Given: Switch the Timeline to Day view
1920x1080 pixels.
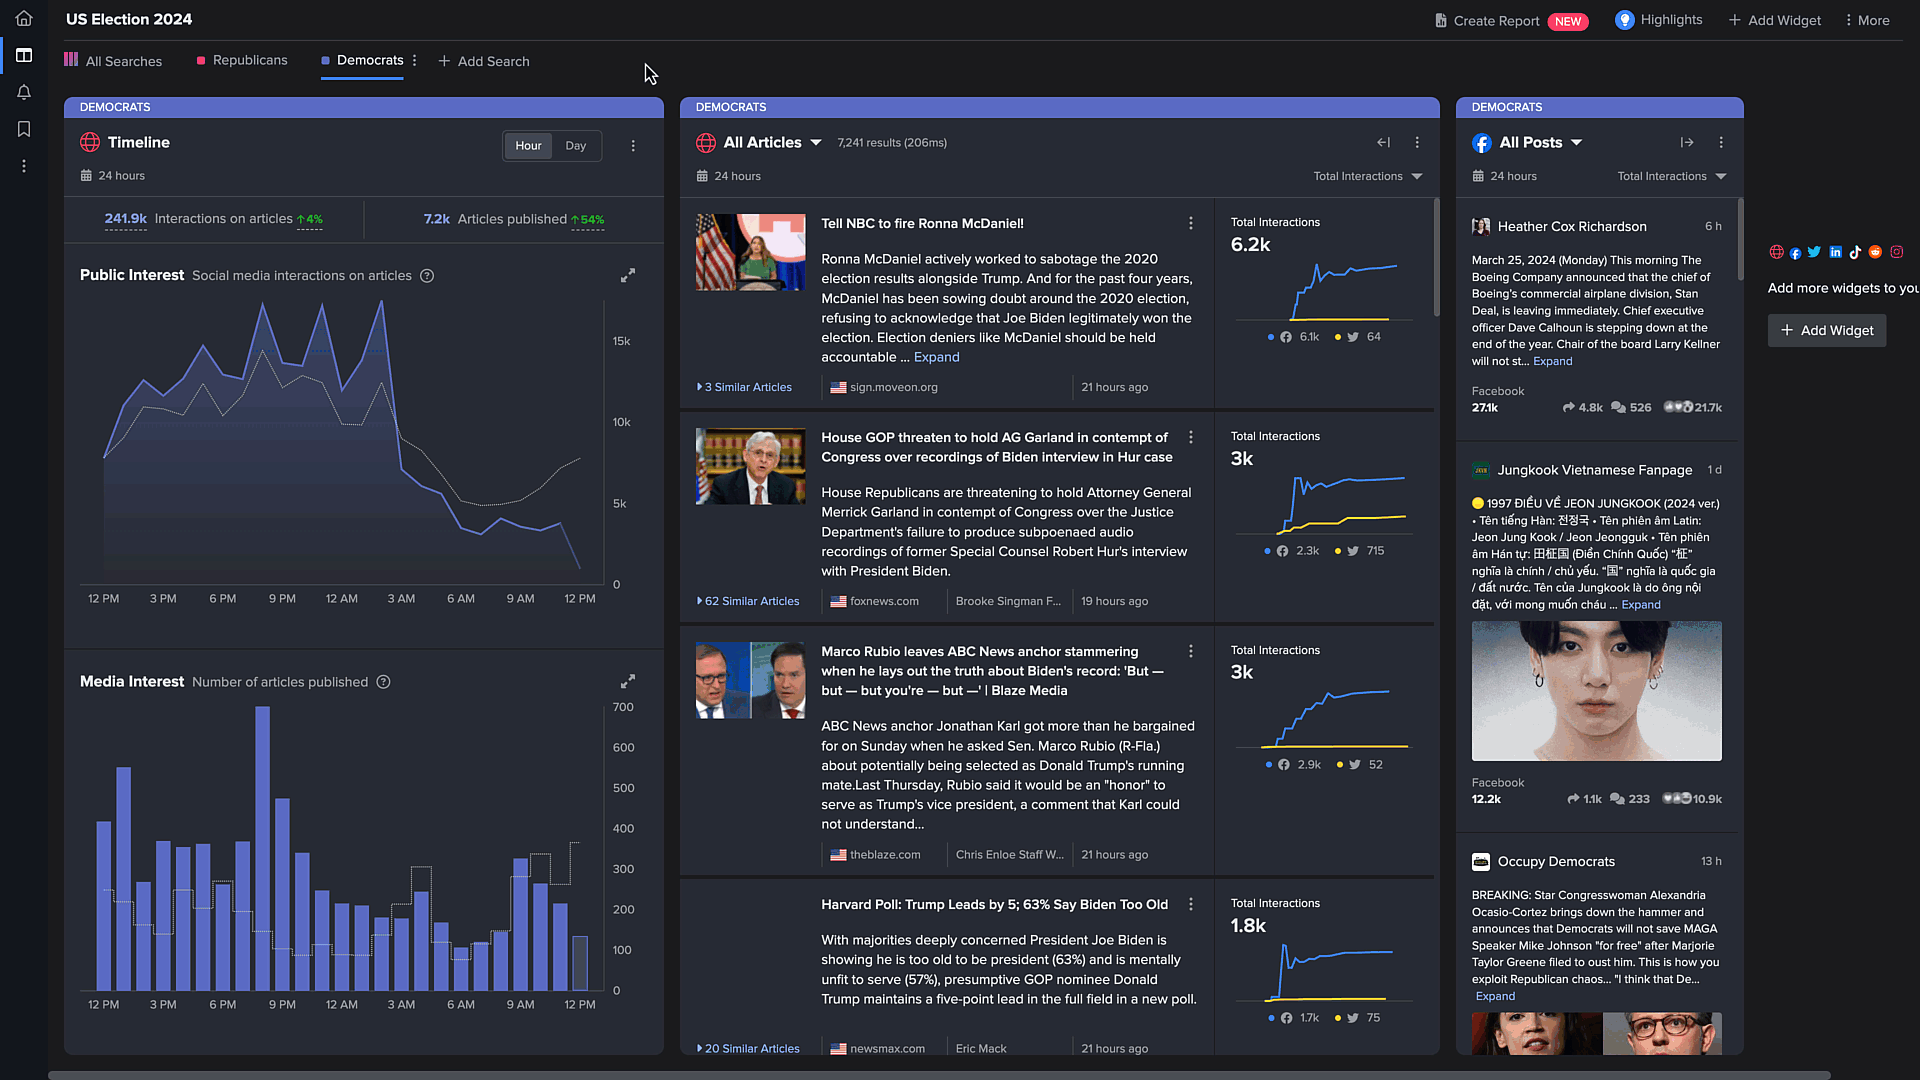Looking at the screenshot, I should pos(576,145).
